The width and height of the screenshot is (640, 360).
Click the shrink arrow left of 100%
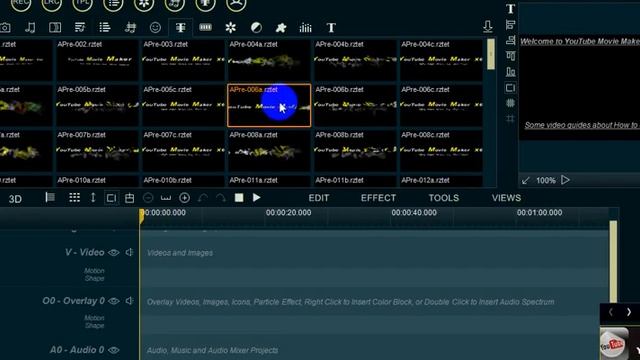526,180
